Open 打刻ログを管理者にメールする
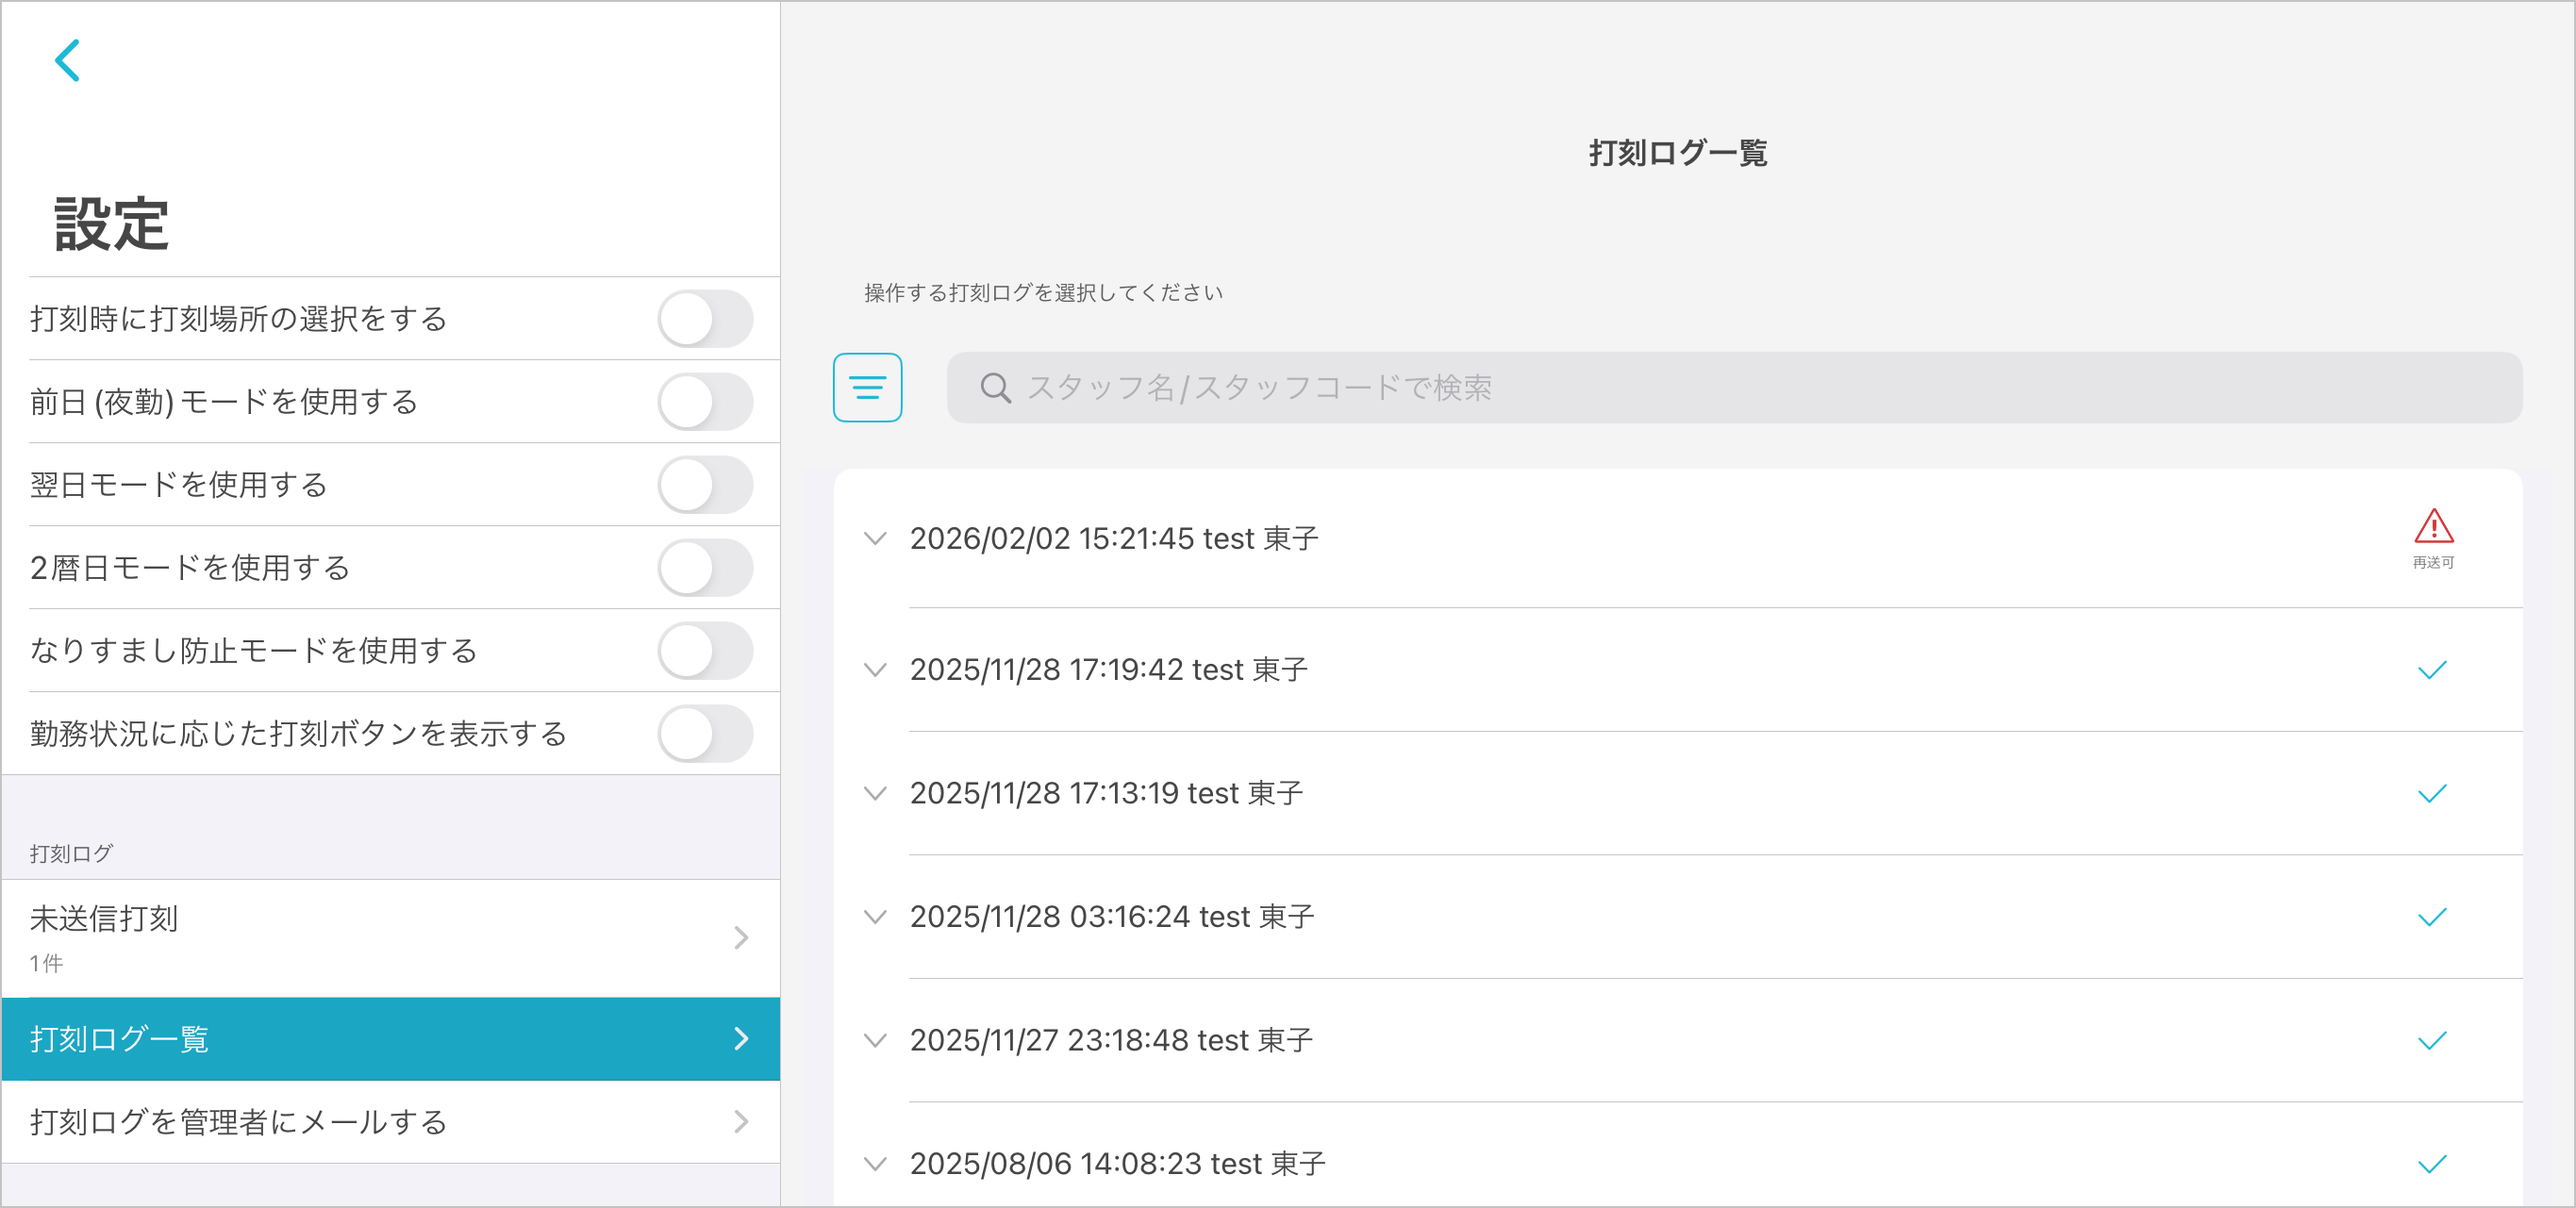Viewport: 2576px width, 1208px height. point(390,1122)
